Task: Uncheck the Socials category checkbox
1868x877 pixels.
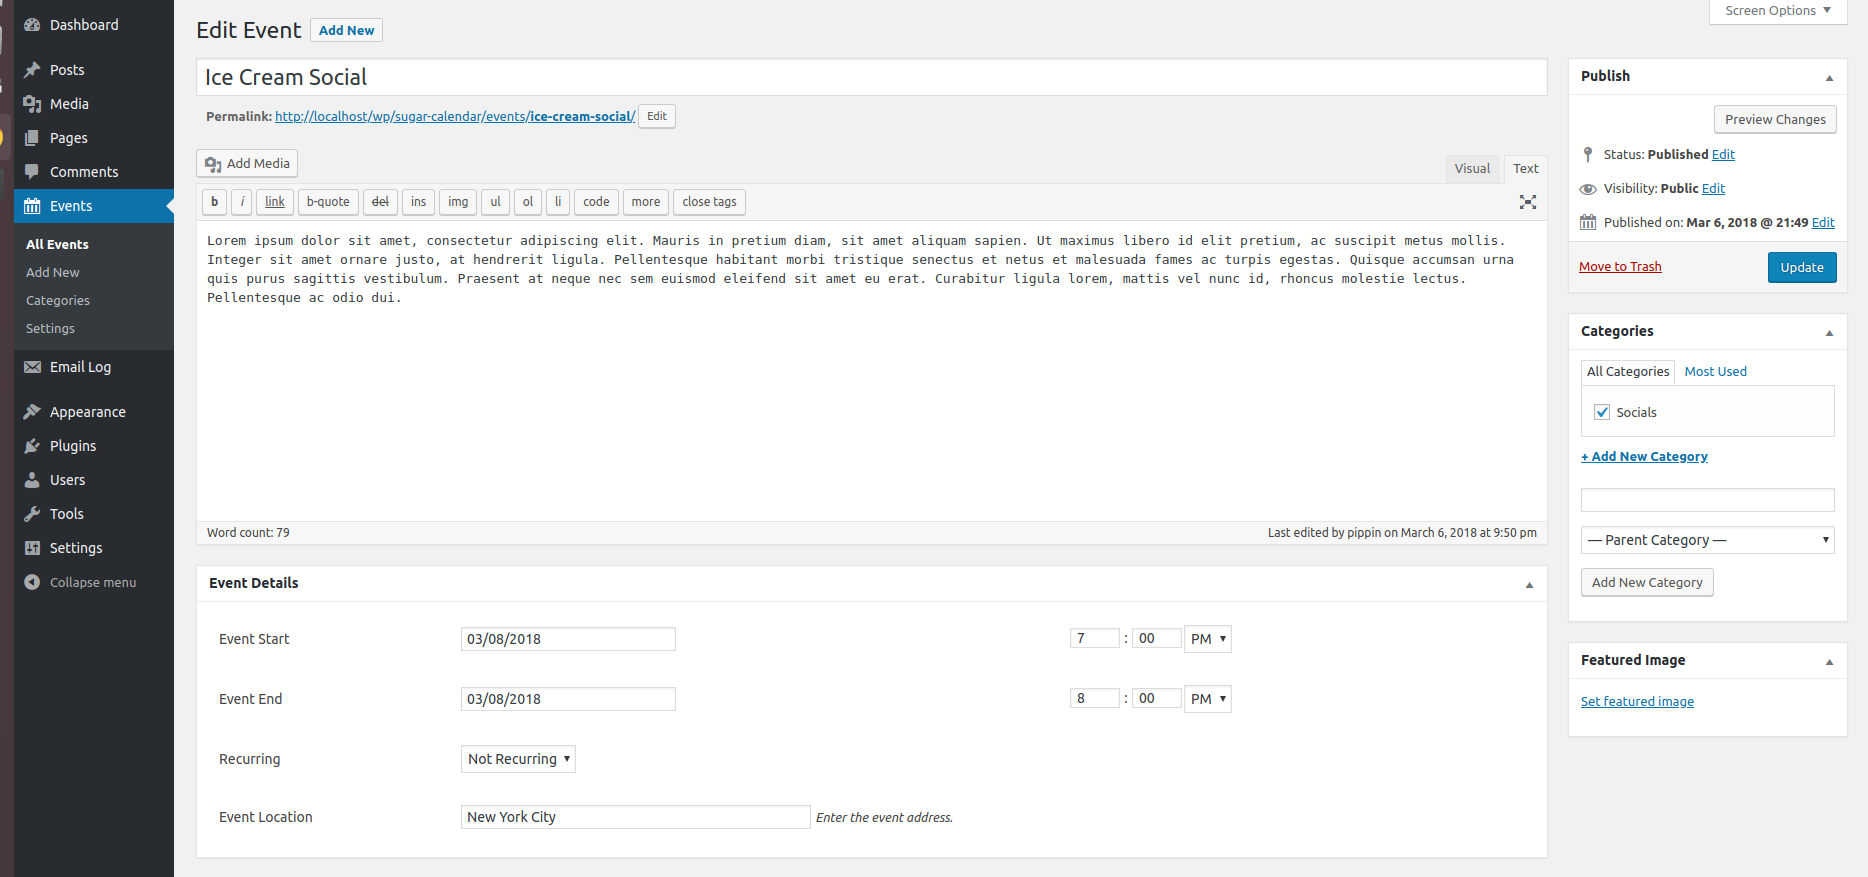Action: pos(1602,412)
